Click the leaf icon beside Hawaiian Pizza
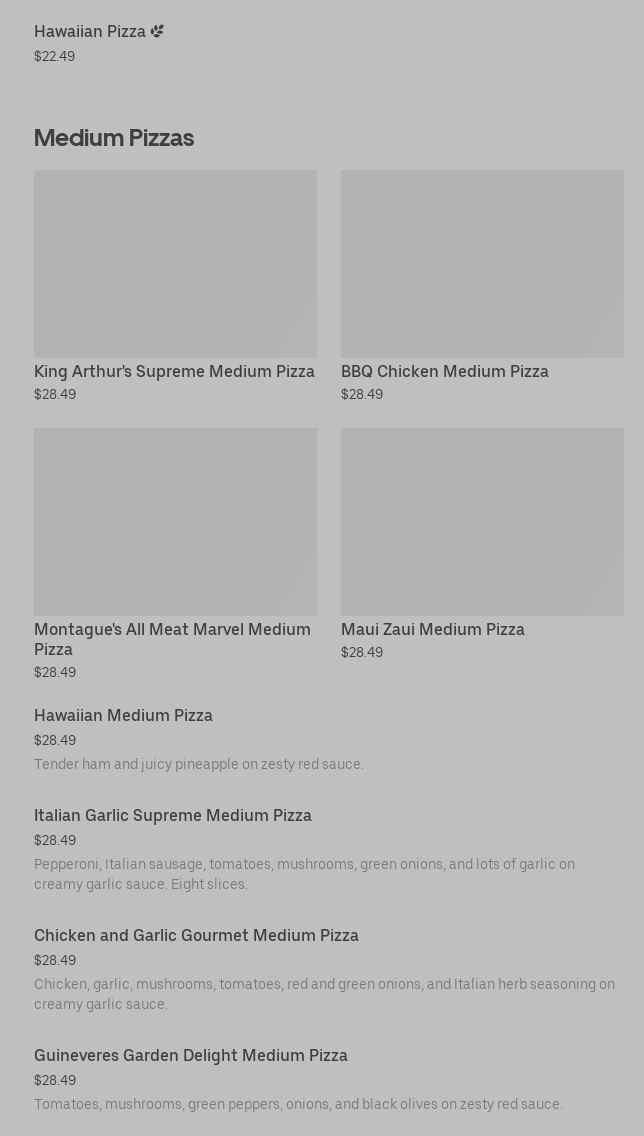 point(157,31)
